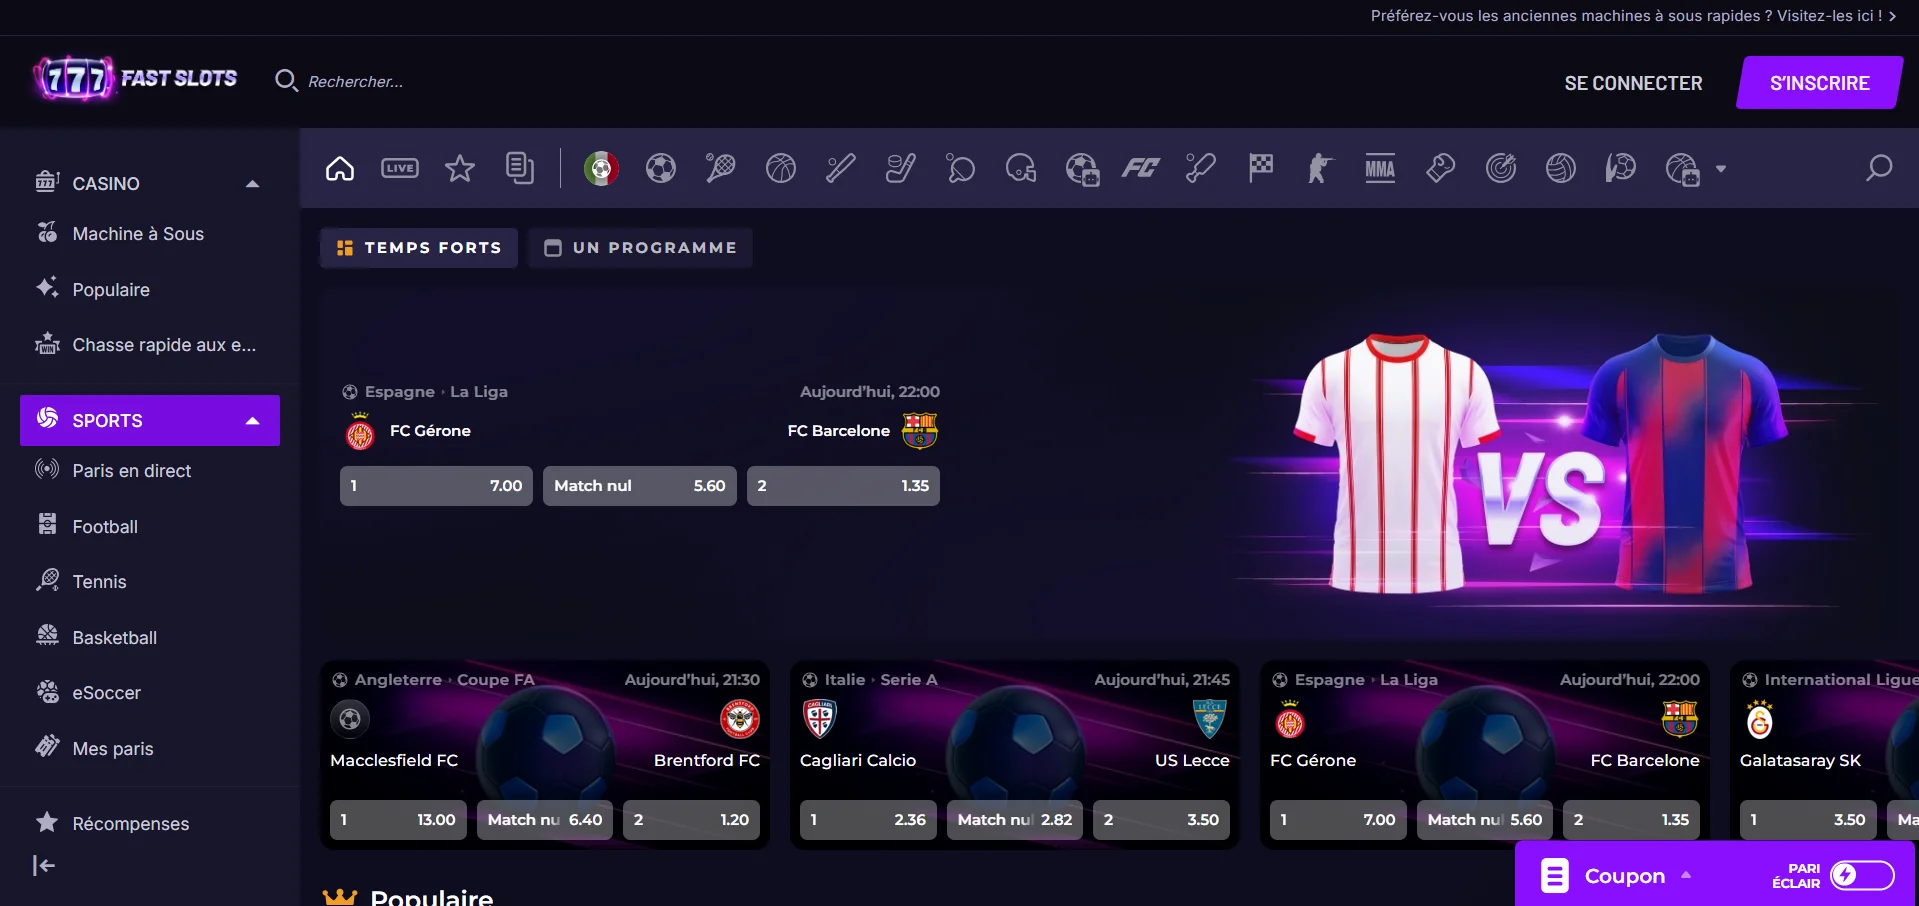Bet on Galatasaray SK at 3.50
The image size is (1919, 906).
point(1808,820)
